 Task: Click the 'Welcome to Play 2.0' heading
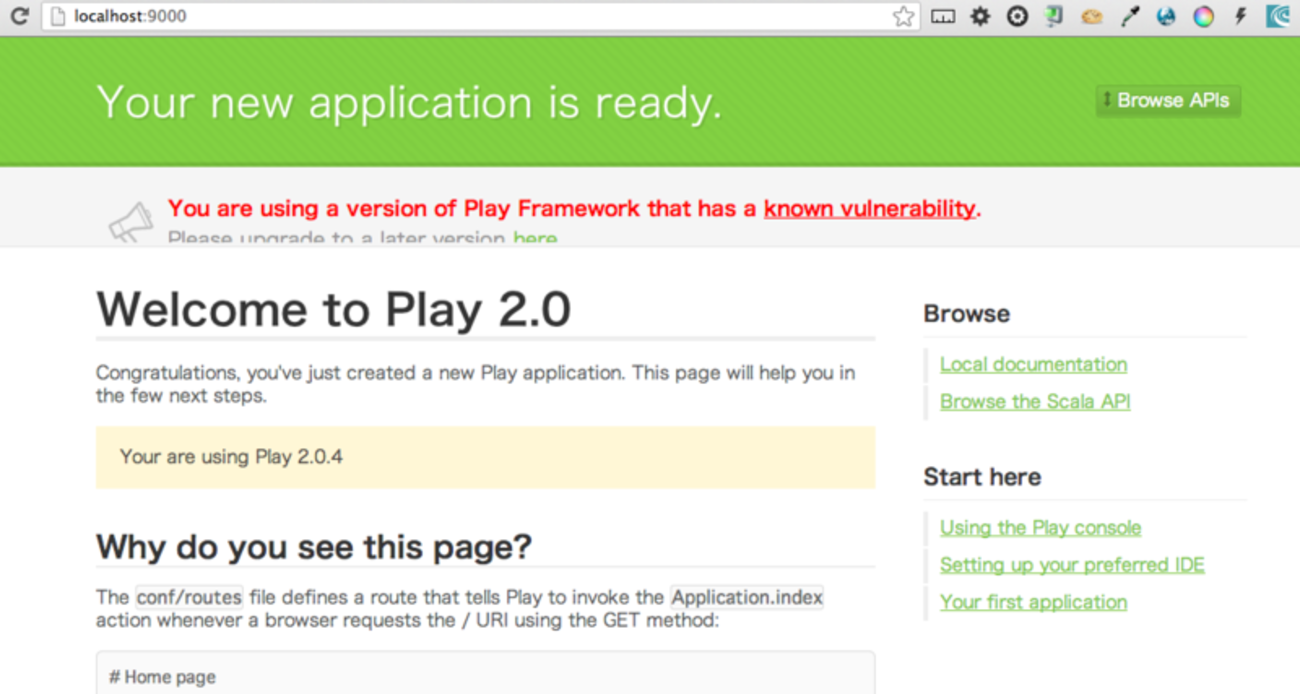point(333,309)
